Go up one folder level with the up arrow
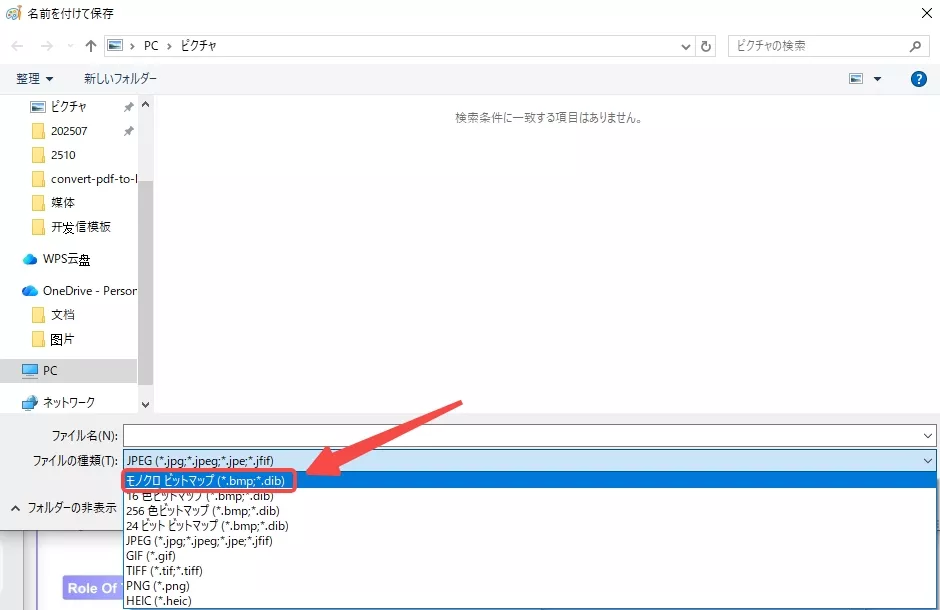Viewport: 940px width, 610px height. tap(90, 45)
